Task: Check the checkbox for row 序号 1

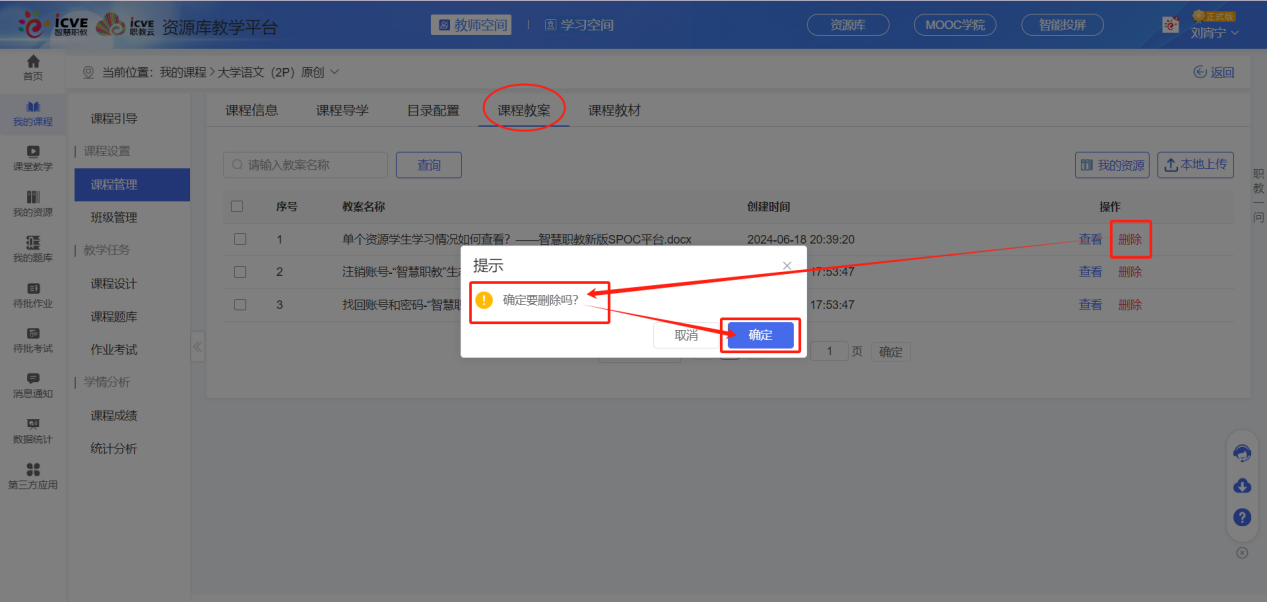Action: point(239,239)
